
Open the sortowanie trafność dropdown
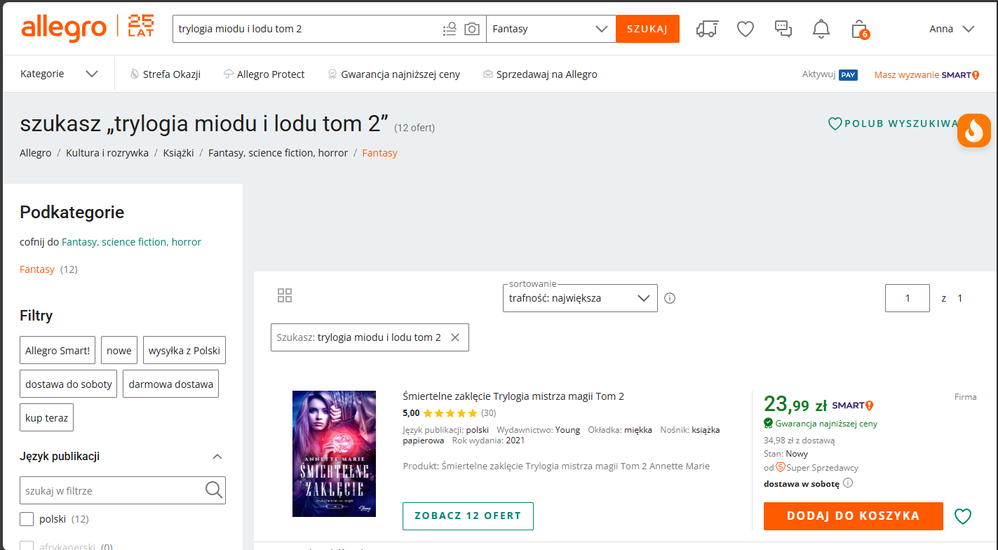pyautogui.click(x=580, y=298)
